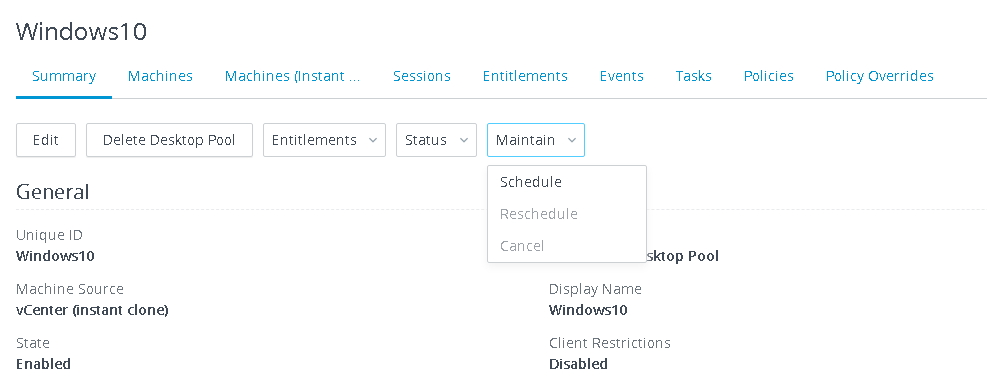Collapse the Maintain dropdown
Screen dimensions: 987x386
coord(536,140)
